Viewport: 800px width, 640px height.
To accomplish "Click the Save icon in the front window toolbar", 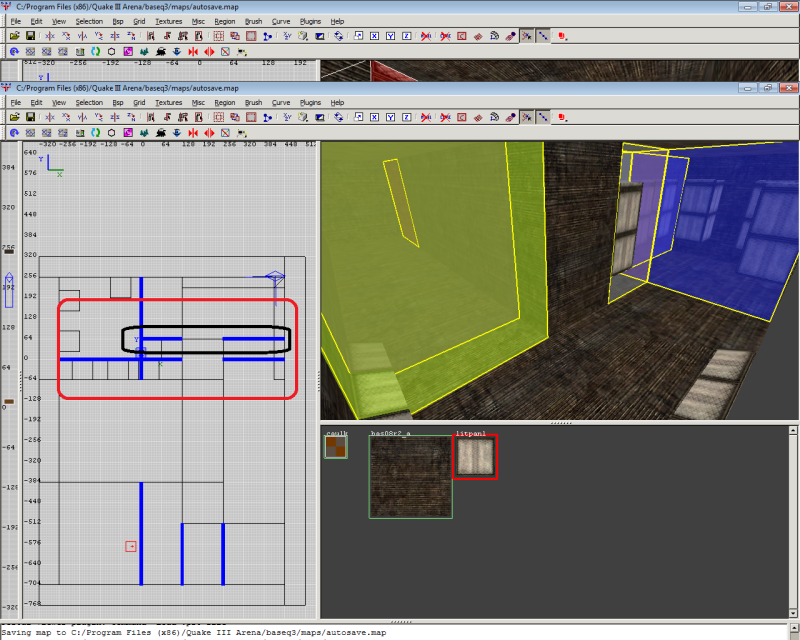I will [x=31, y=117].
